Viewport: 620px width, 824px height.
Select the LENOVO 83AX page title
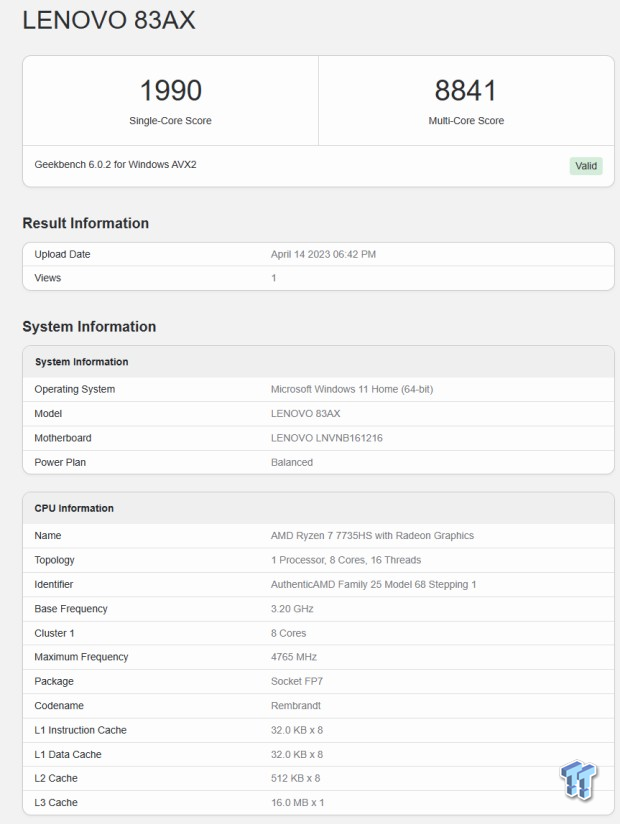[x=109, y=21]
